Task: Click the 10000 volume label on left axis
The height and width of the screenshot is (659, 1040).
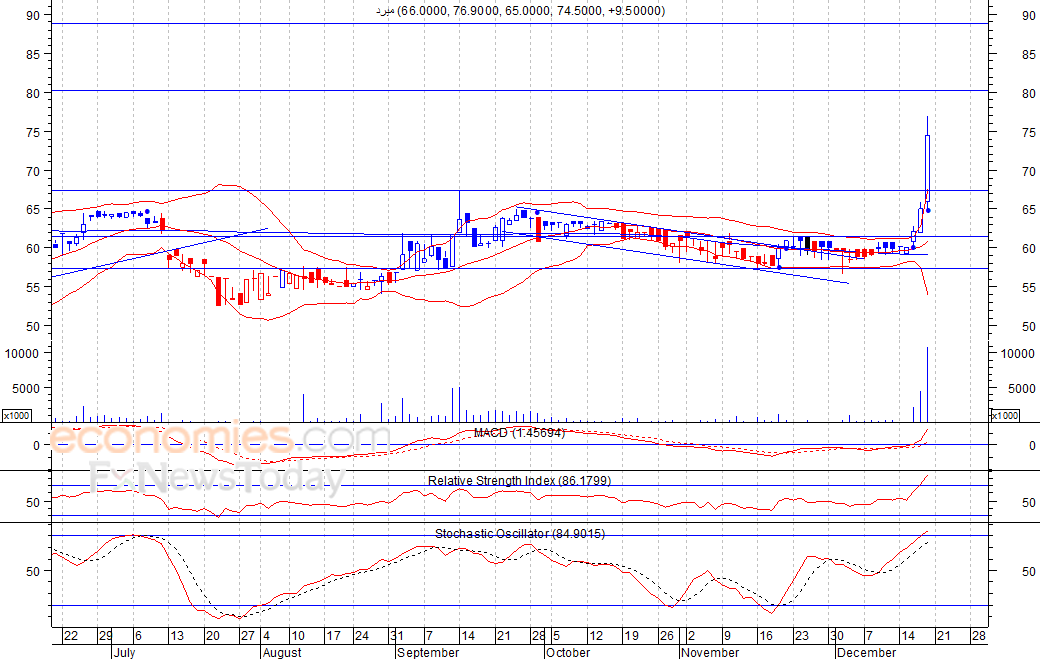Action: click(x=23, y=354)
